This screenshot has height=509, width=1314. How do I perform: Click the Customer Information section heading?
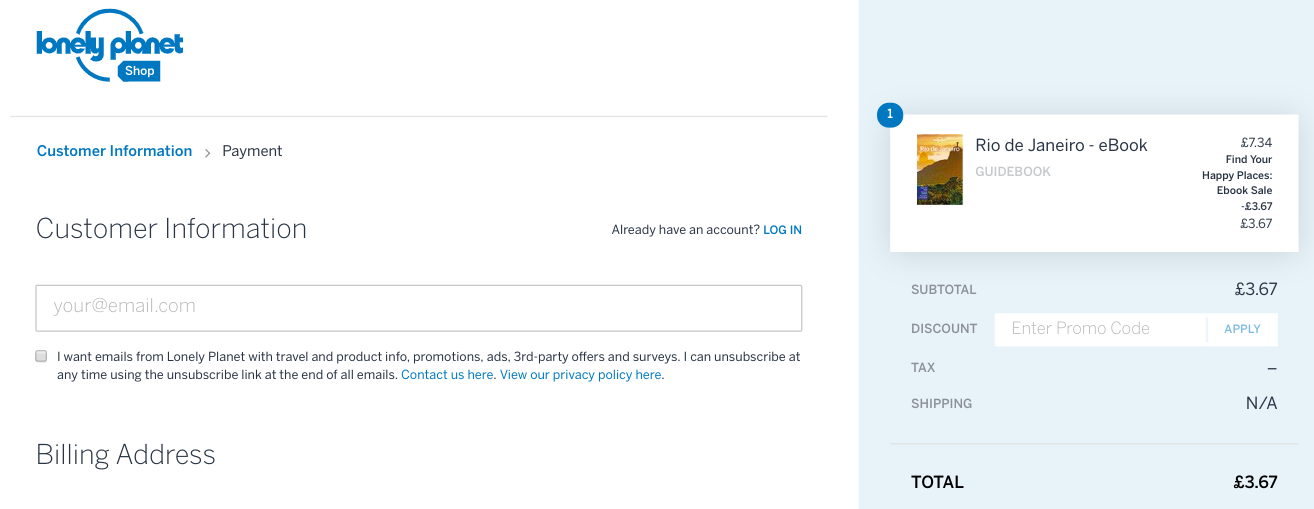[x=171, y=229]
